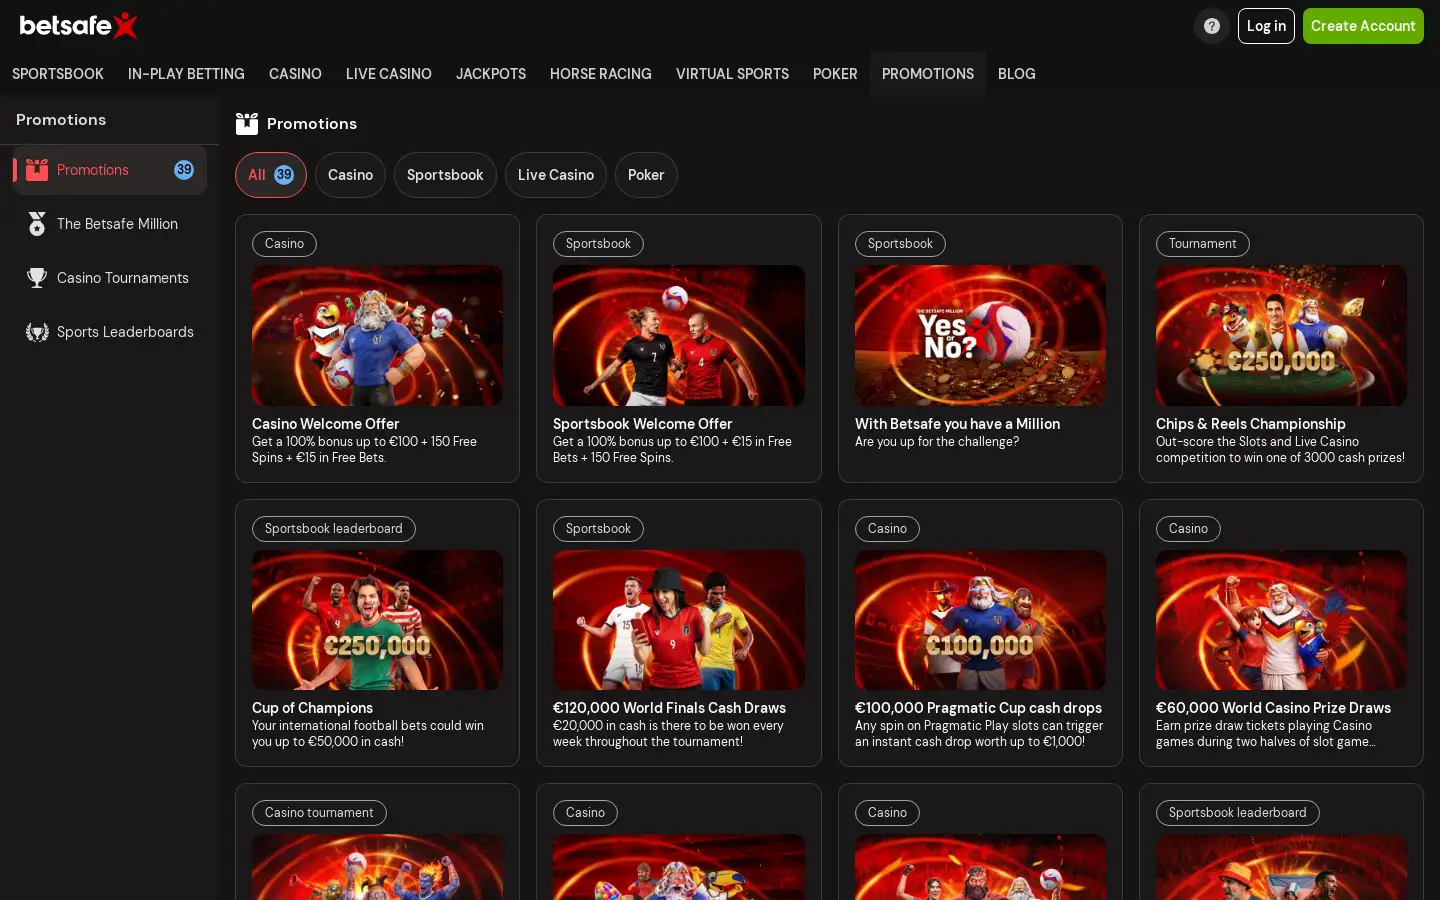Click Sportsbook Welcome Offer title
Screen dimensions: 1440x900
[643, 424]
